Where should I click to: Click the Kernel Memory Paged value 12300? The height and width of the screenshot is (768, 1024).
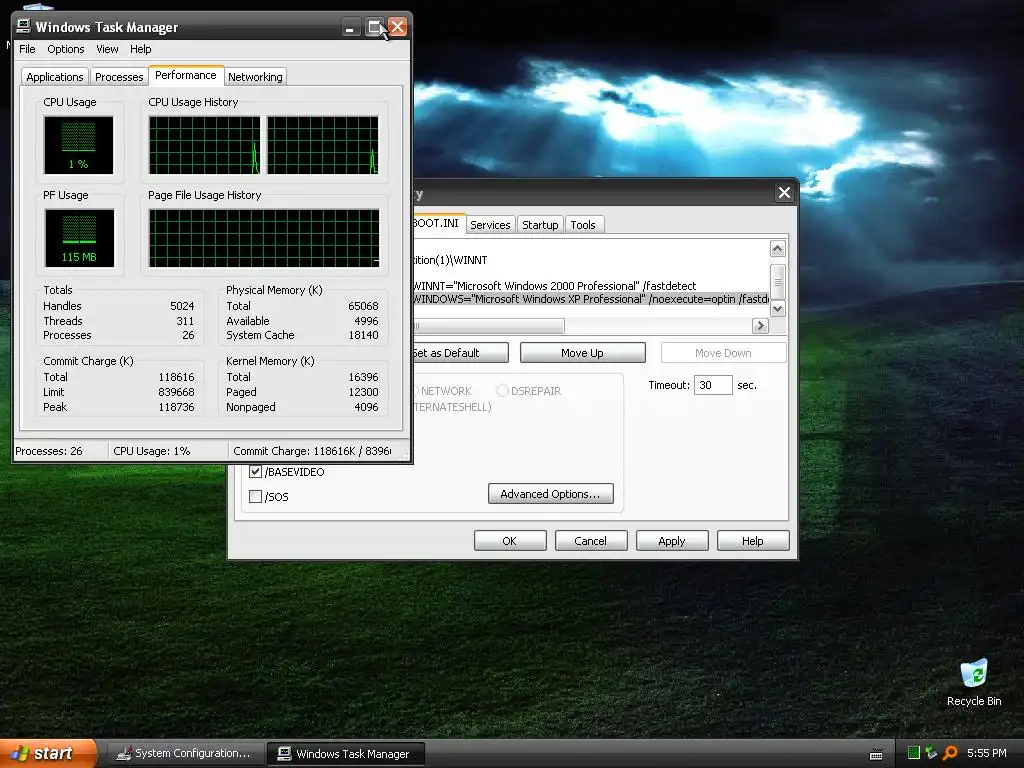363,392
